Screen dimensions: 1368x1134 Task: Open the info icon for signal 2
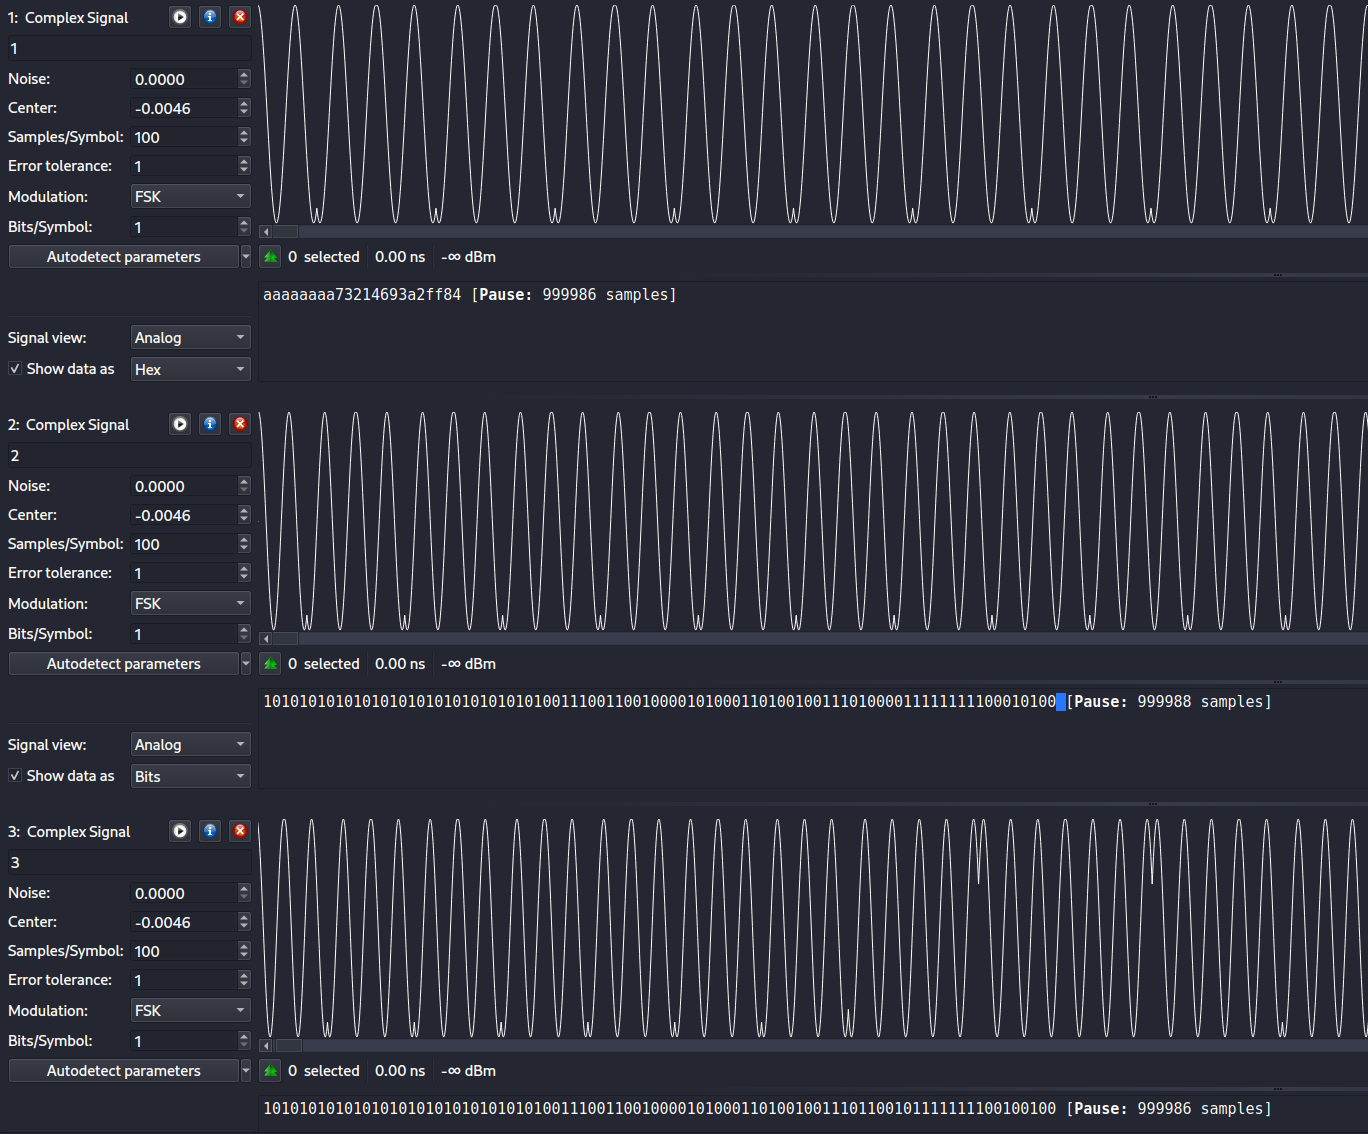(x=210, y=424)
